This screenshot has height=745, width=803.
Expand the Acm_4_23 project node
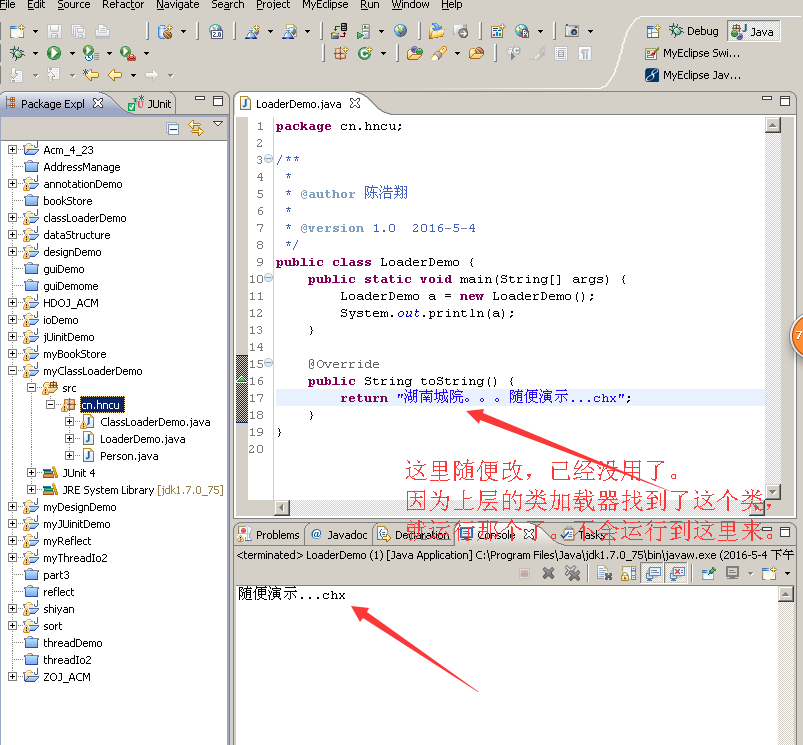pyautogui.click(x=12, y=150)
